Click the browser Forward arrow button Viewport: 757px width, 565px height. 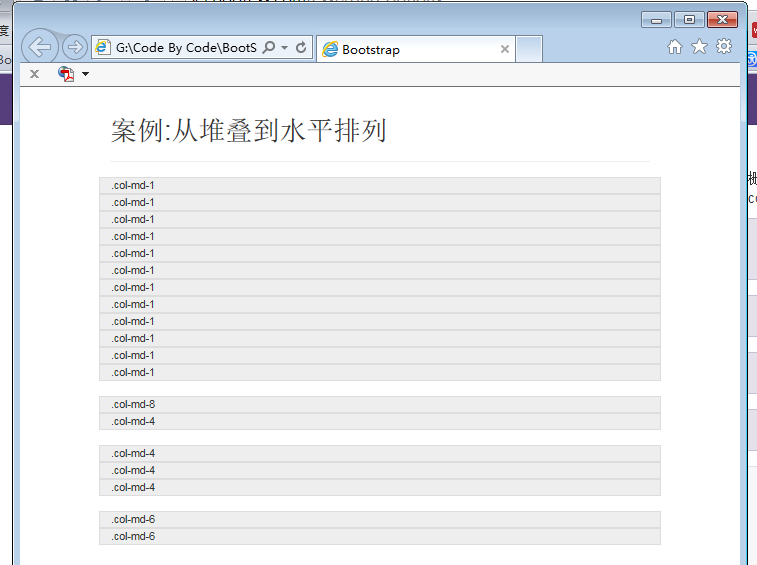click(74, 47)
